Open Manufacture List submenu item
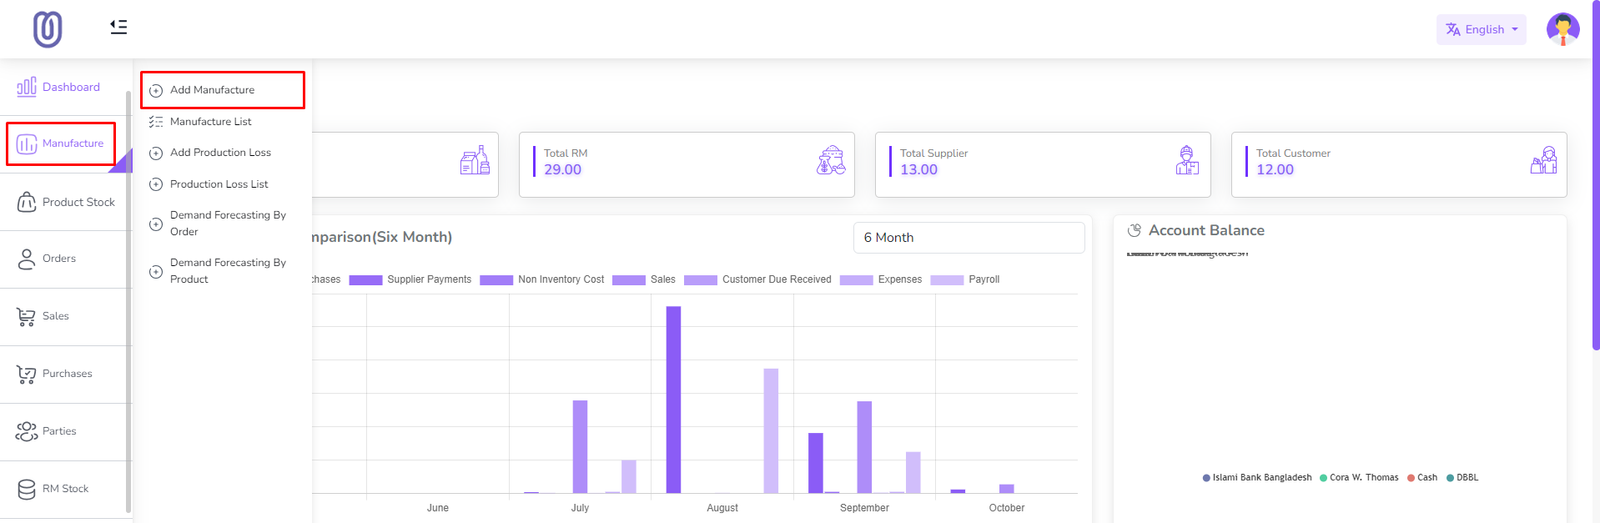The width and height of the screenshot is (1600, 523). [210, 122]
